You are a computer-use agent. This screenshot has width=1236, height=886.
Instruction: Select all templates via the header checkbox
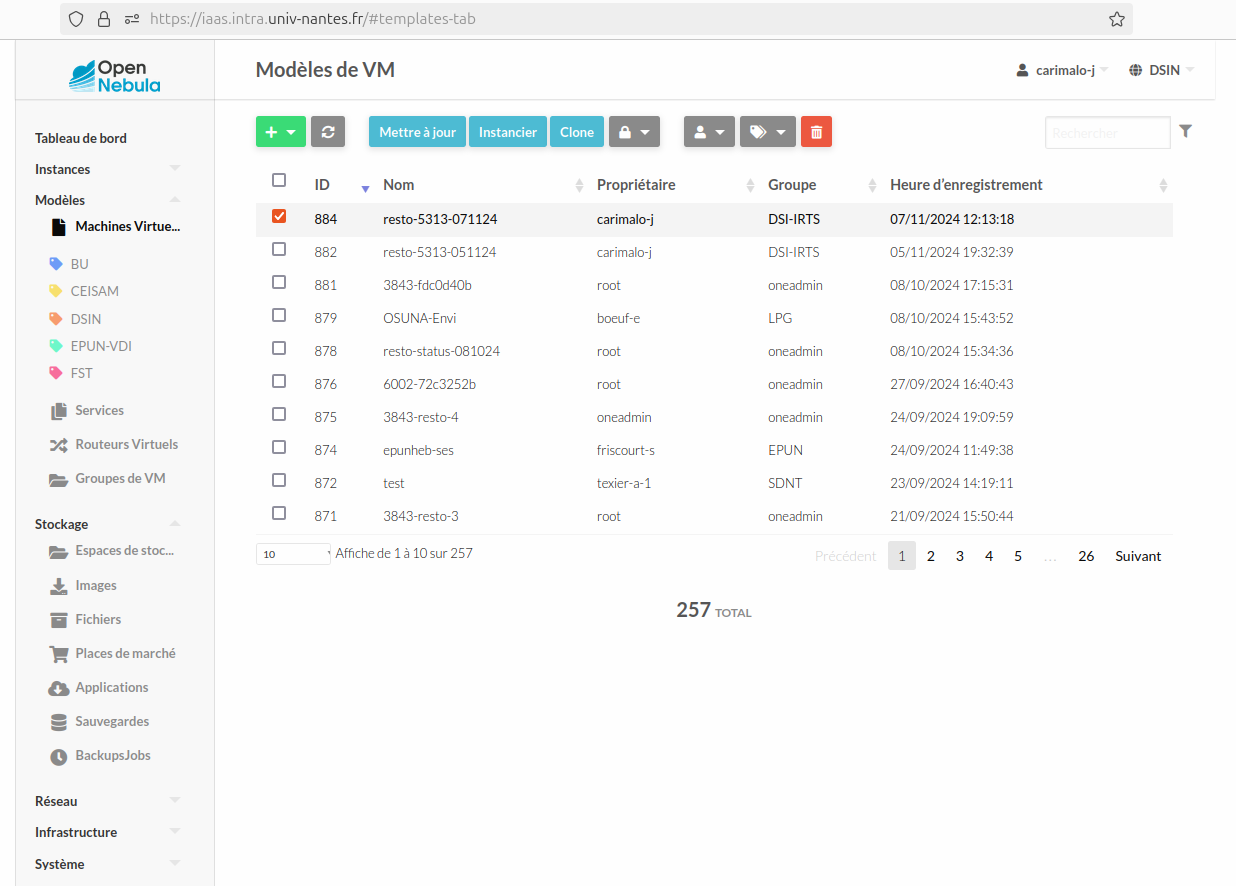277,182
